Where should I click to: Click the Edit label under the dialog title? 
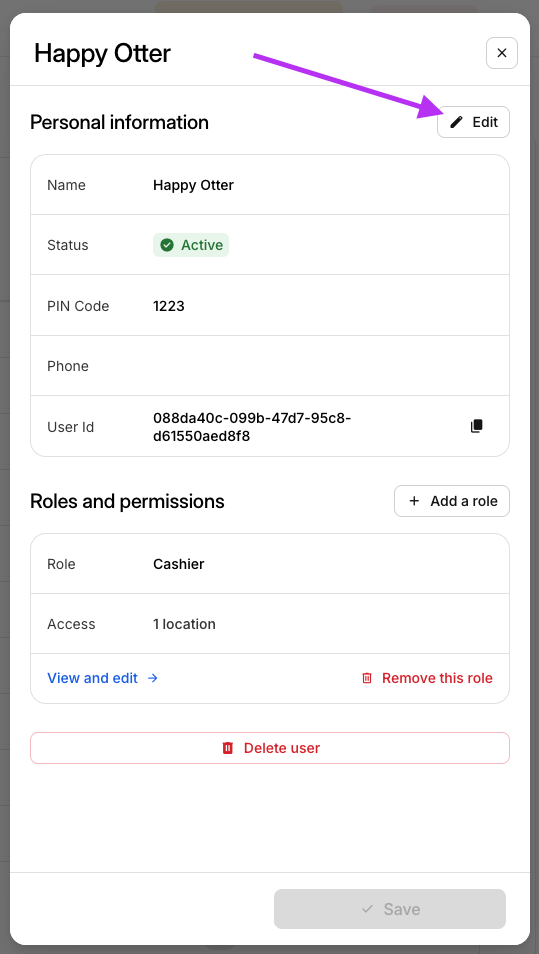click(485, 122)
